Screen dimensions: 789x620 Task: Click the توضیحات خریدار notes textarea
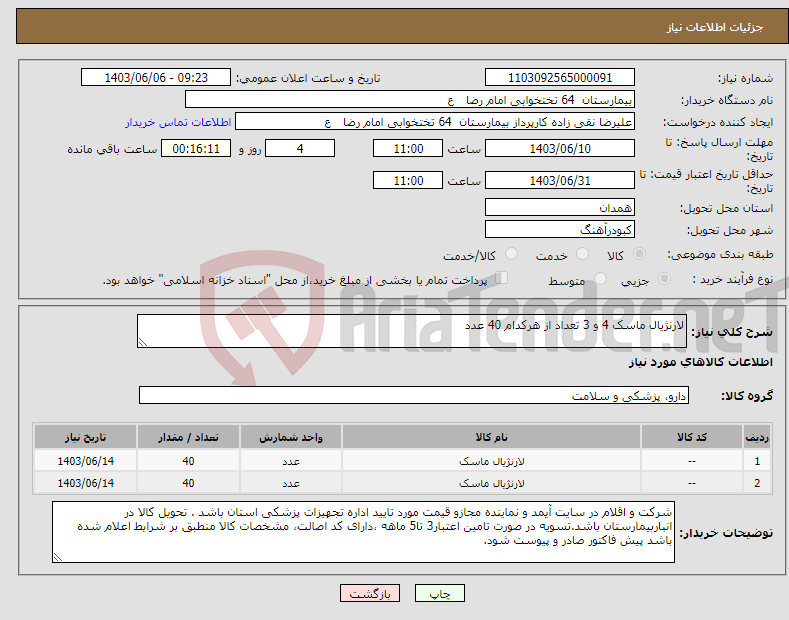[x=363, y=532]
